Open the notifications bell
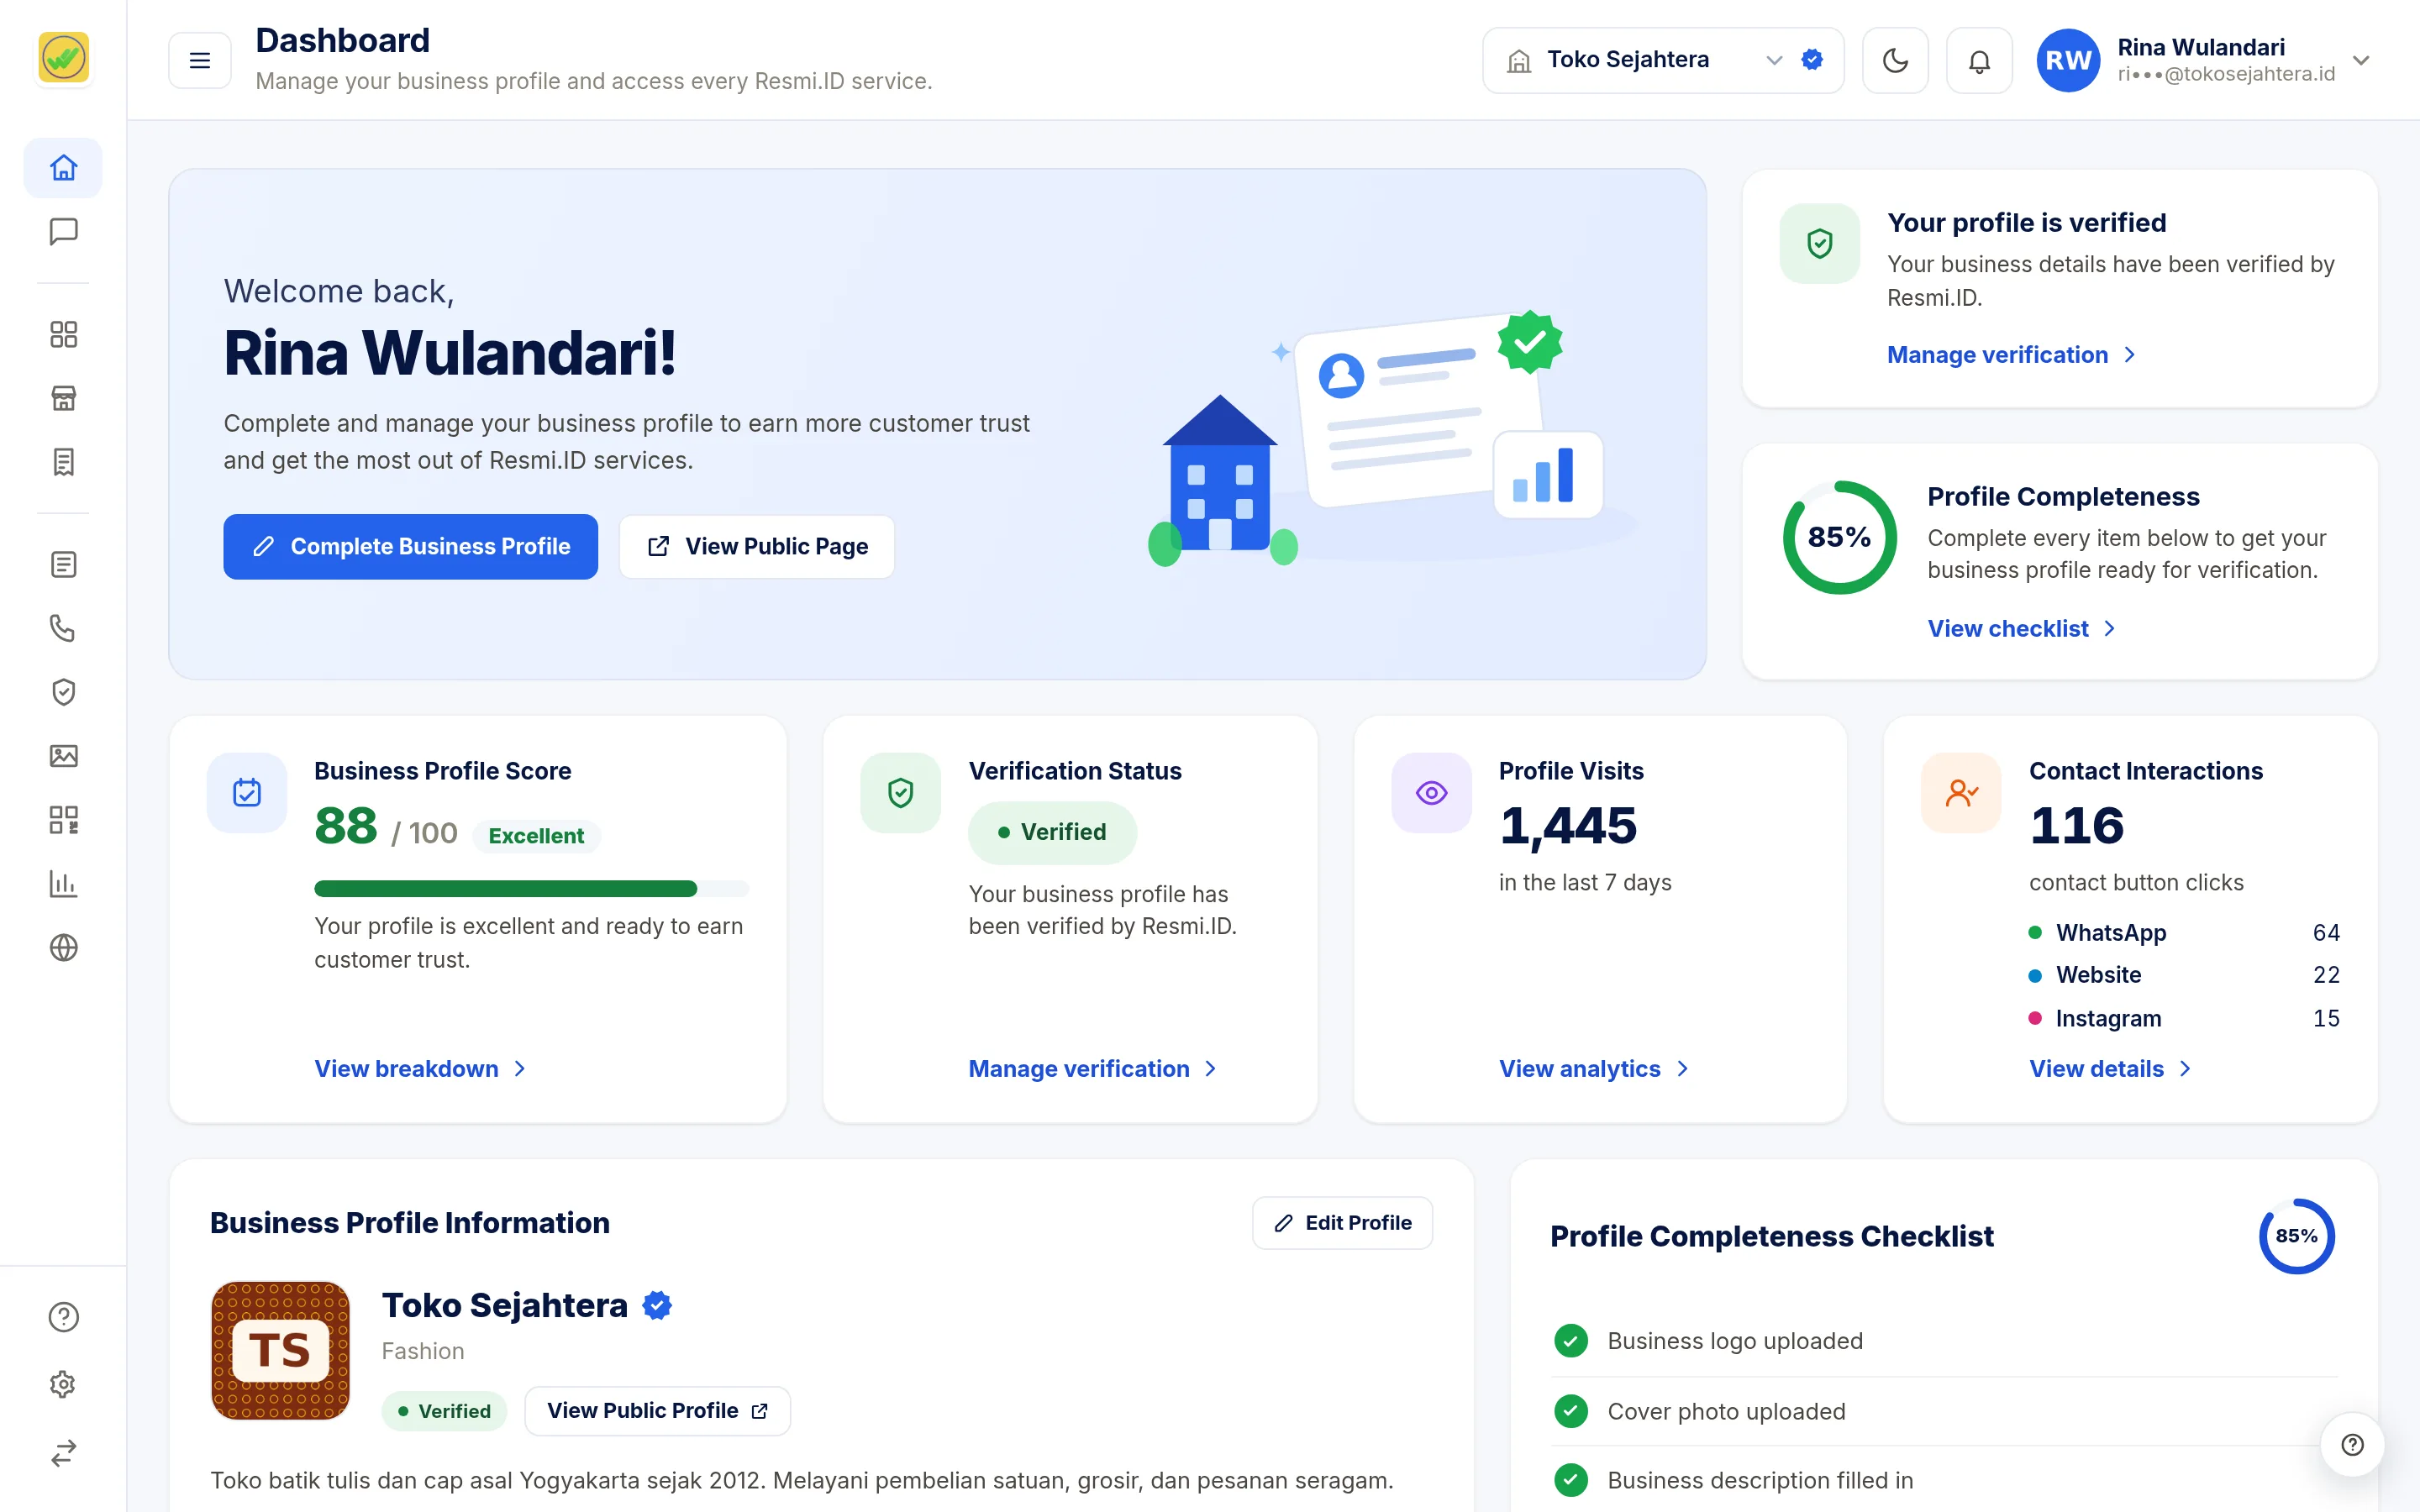 [x=1979, y=60]
